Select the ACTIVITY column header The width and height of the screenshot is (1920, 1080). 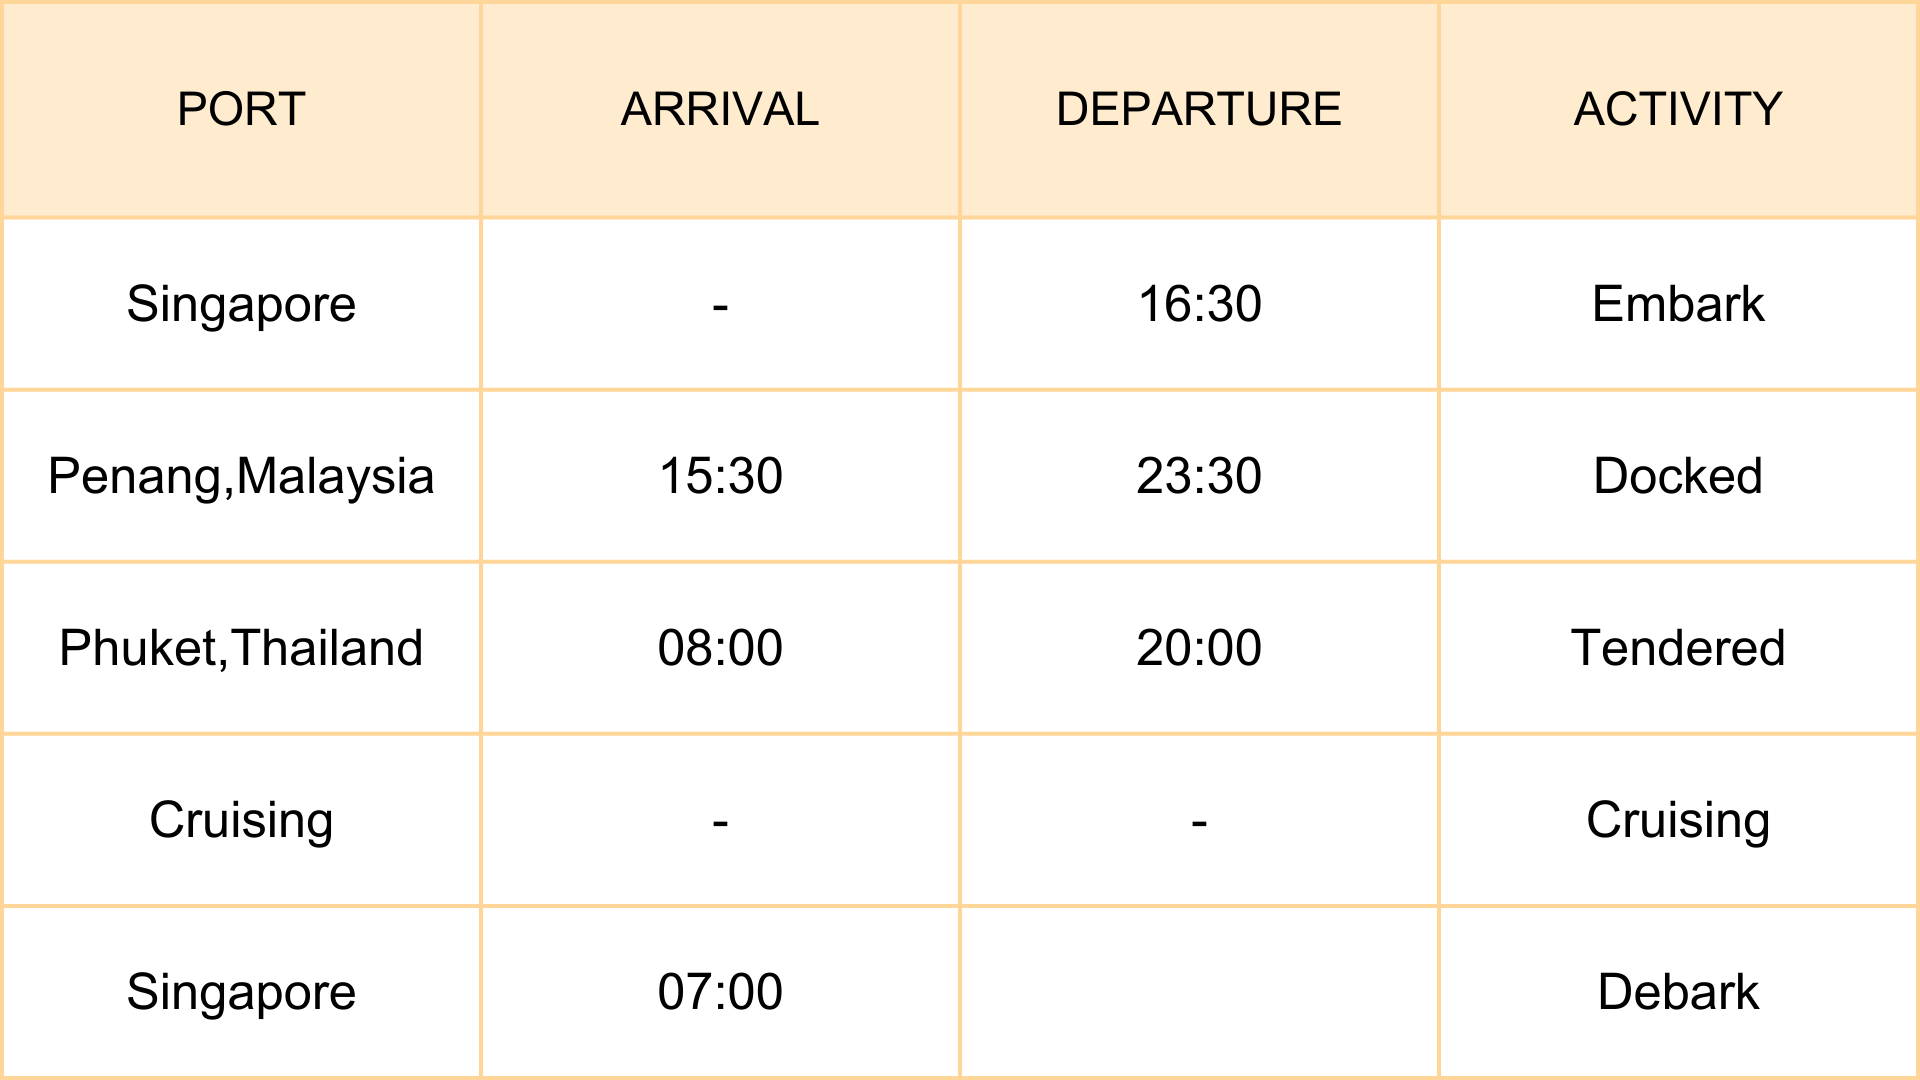point(1678,109)
